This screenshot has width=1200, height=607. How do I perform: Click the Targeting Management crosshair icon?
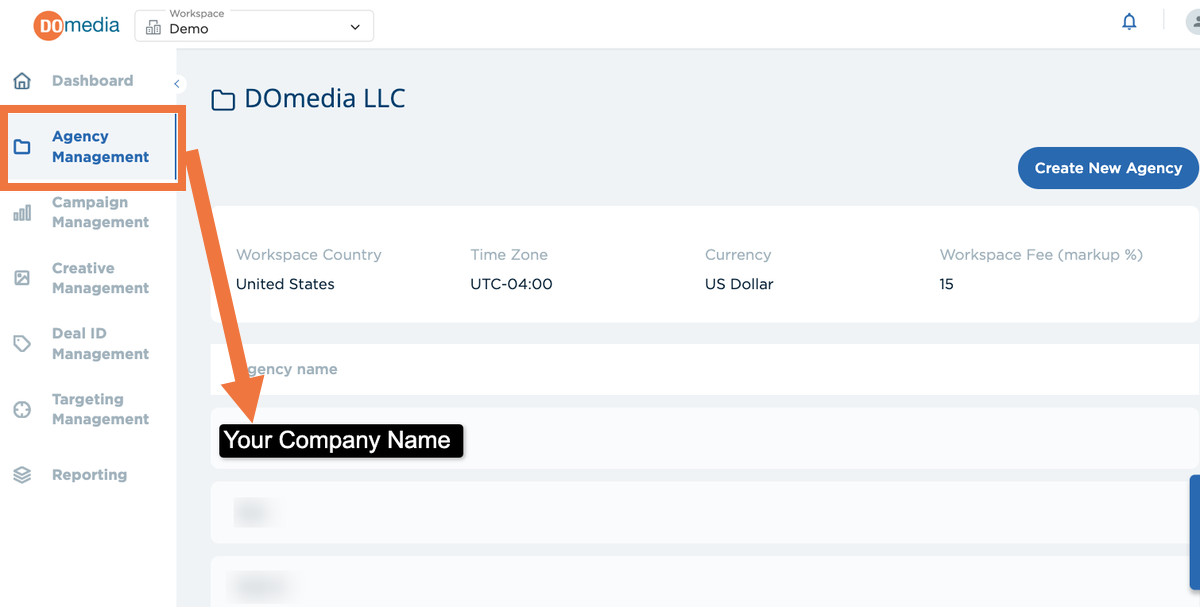click(x=22, y=409)
